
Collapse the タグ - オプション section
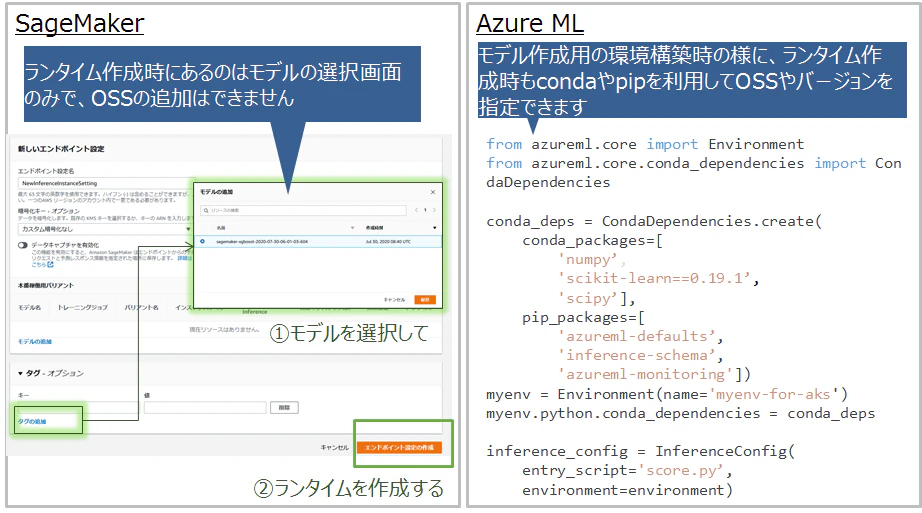21,374
